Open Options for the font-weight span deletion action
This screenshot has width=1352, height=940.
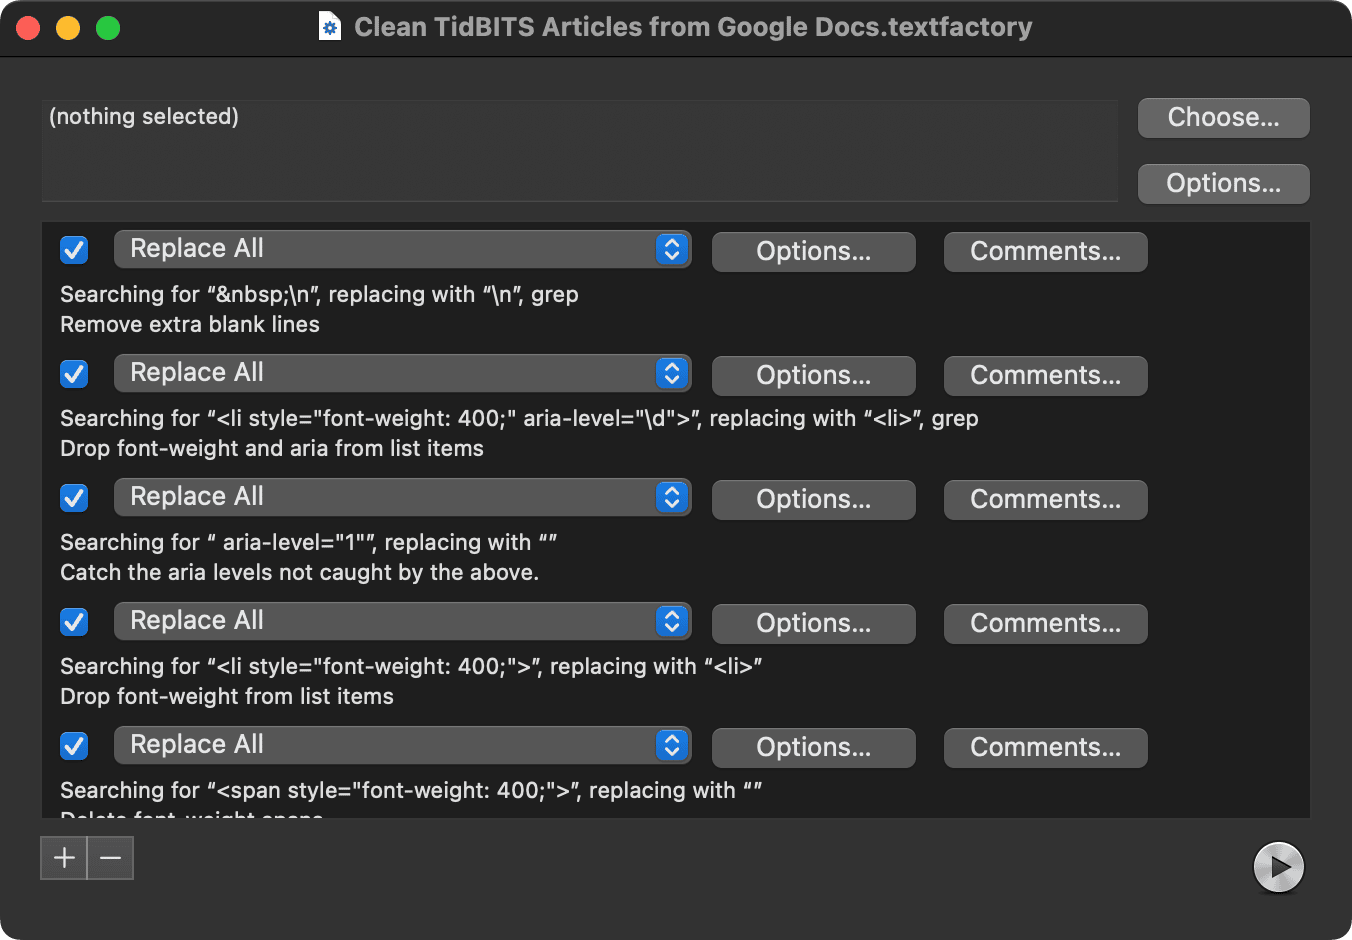pos(813,747)
